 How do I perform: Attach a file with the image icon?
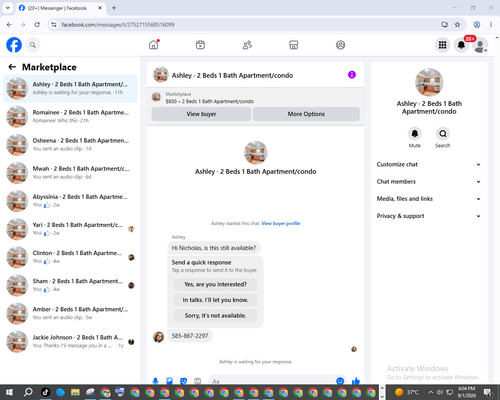(x=169, y=381)
